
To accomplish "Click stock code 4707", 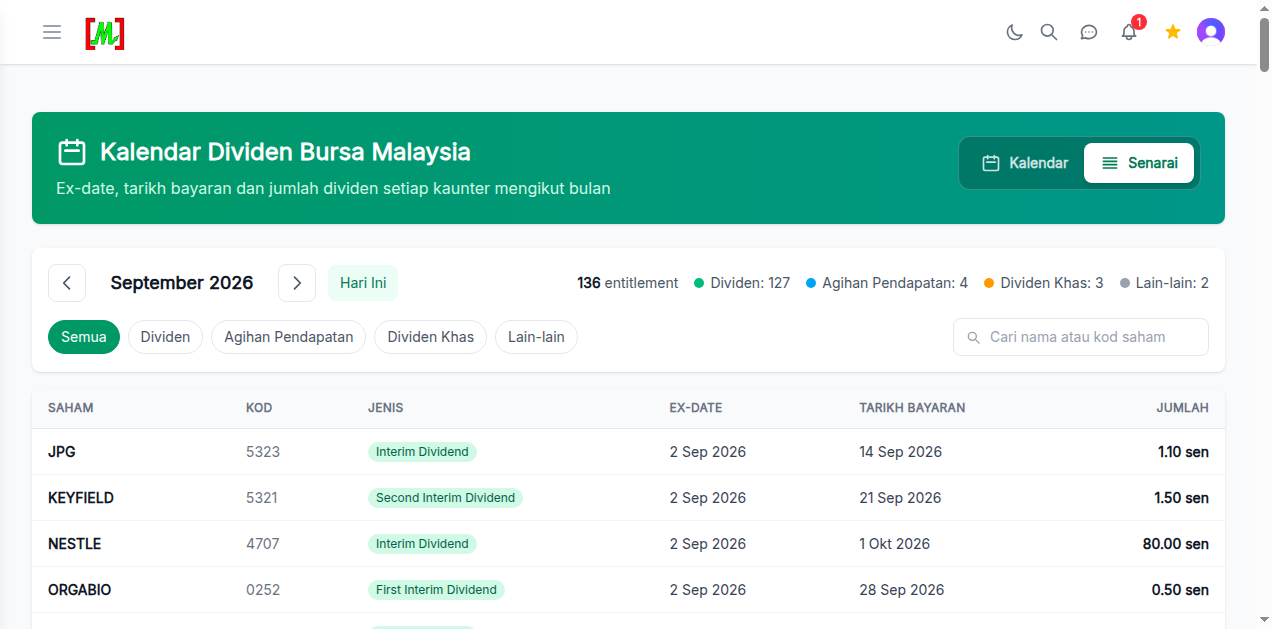I will (263, 544).
